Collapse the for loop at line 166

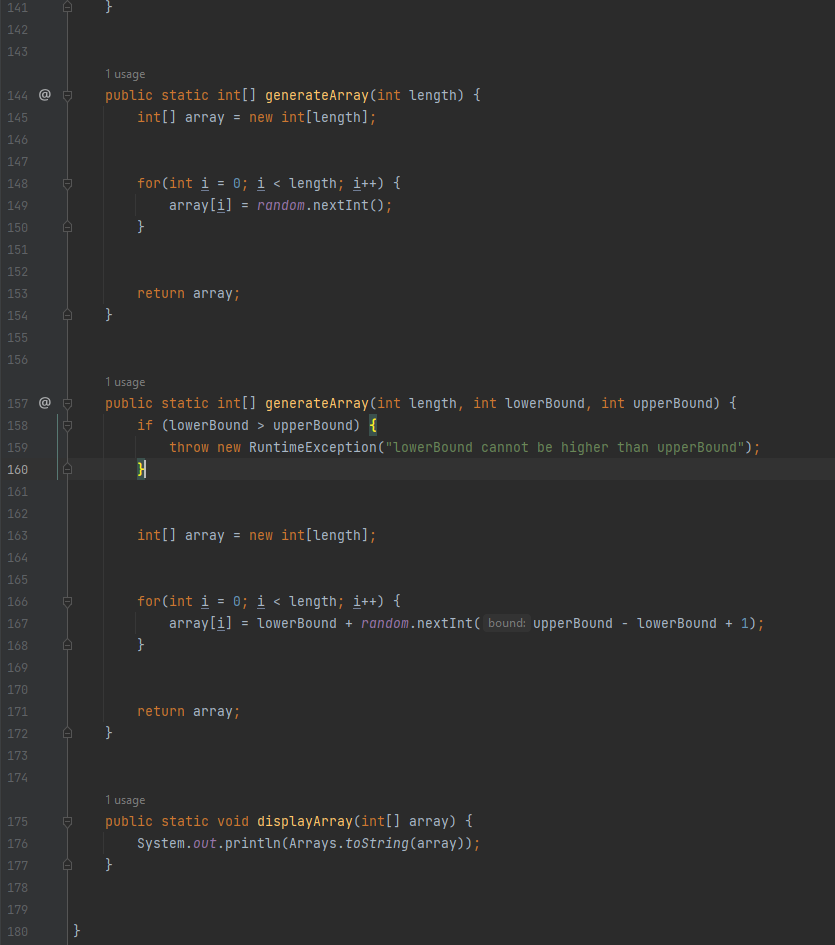tap(68, 601)
